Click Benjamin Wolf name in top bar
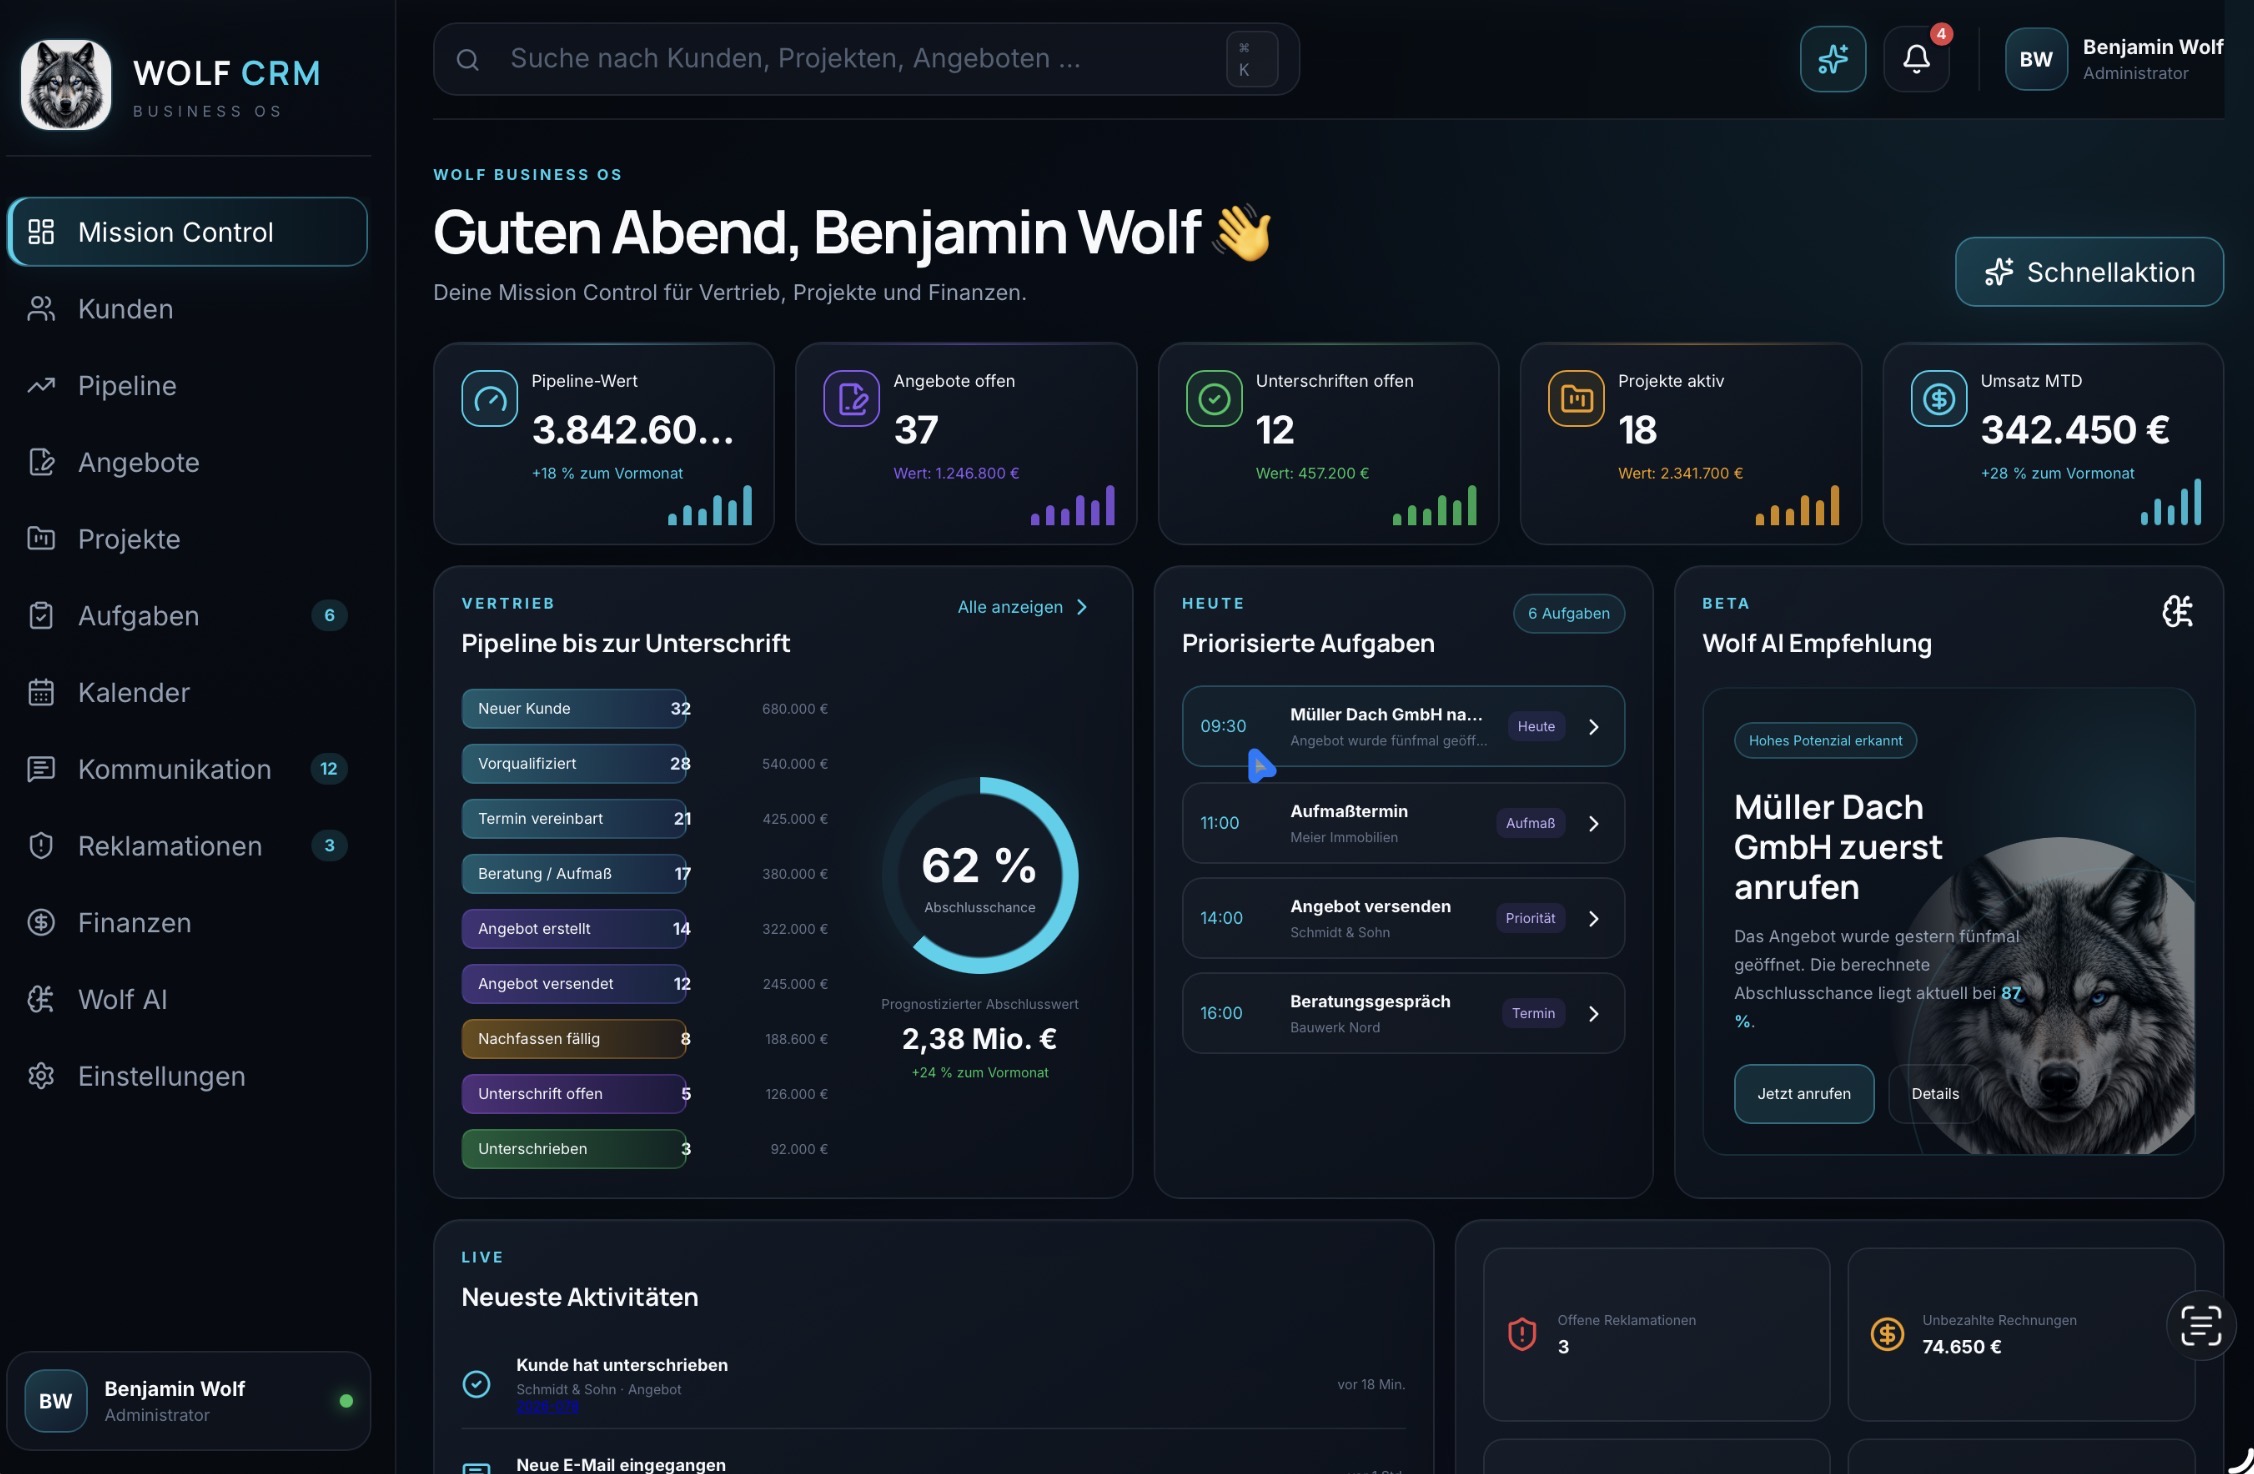The image size is (2254, 1474). (x=2152, y=47)
